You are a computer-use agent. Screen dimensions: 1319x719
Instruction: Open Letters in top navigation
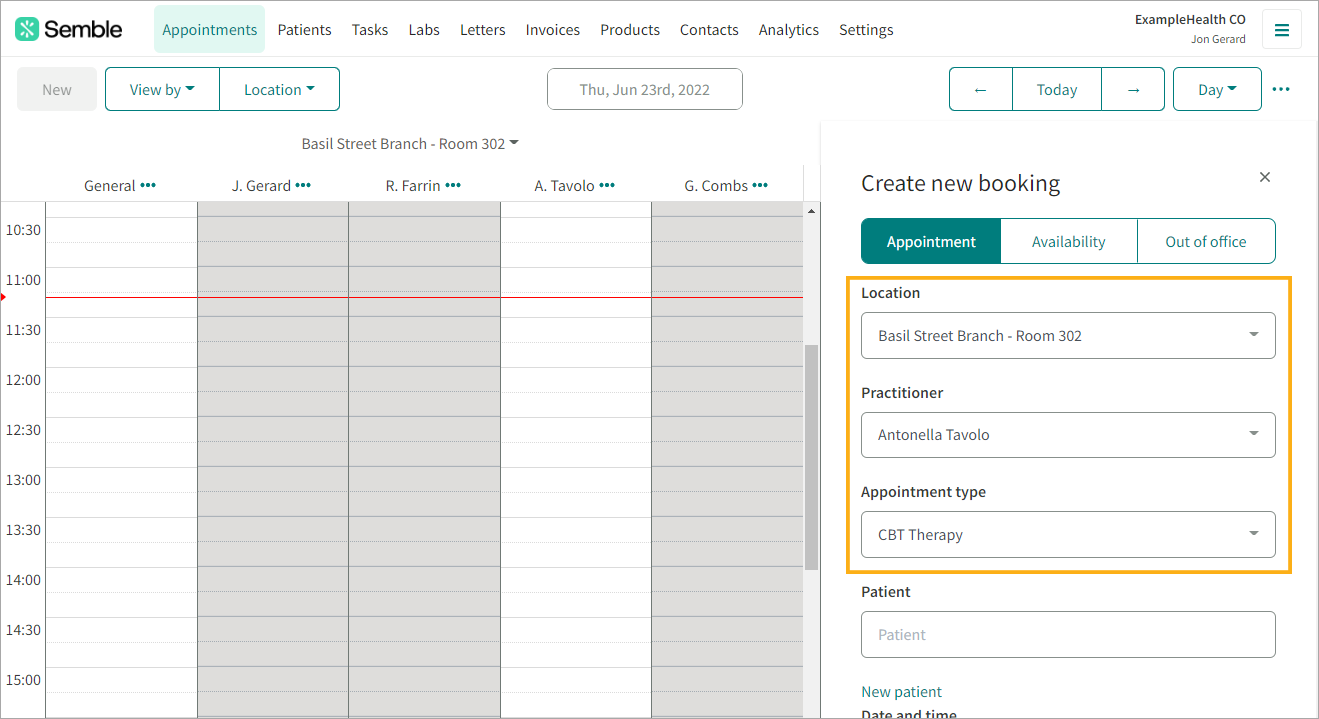[x=483, y=29]
